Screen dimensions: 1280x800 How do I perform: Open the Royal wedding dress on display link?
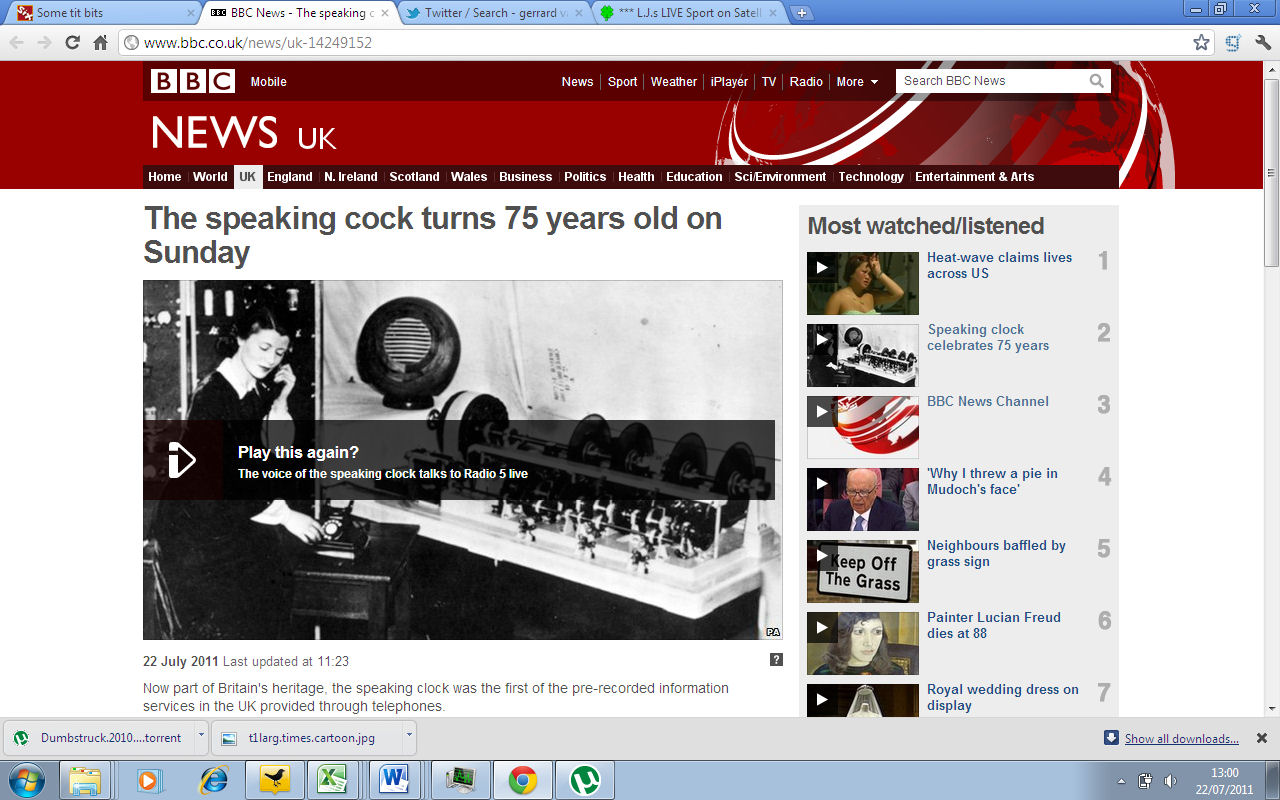pyautogui.click(x=1003, y=697)
